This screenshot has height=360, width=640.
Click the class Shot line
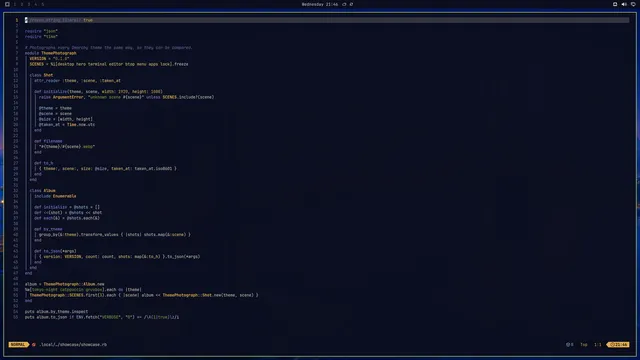41,75
